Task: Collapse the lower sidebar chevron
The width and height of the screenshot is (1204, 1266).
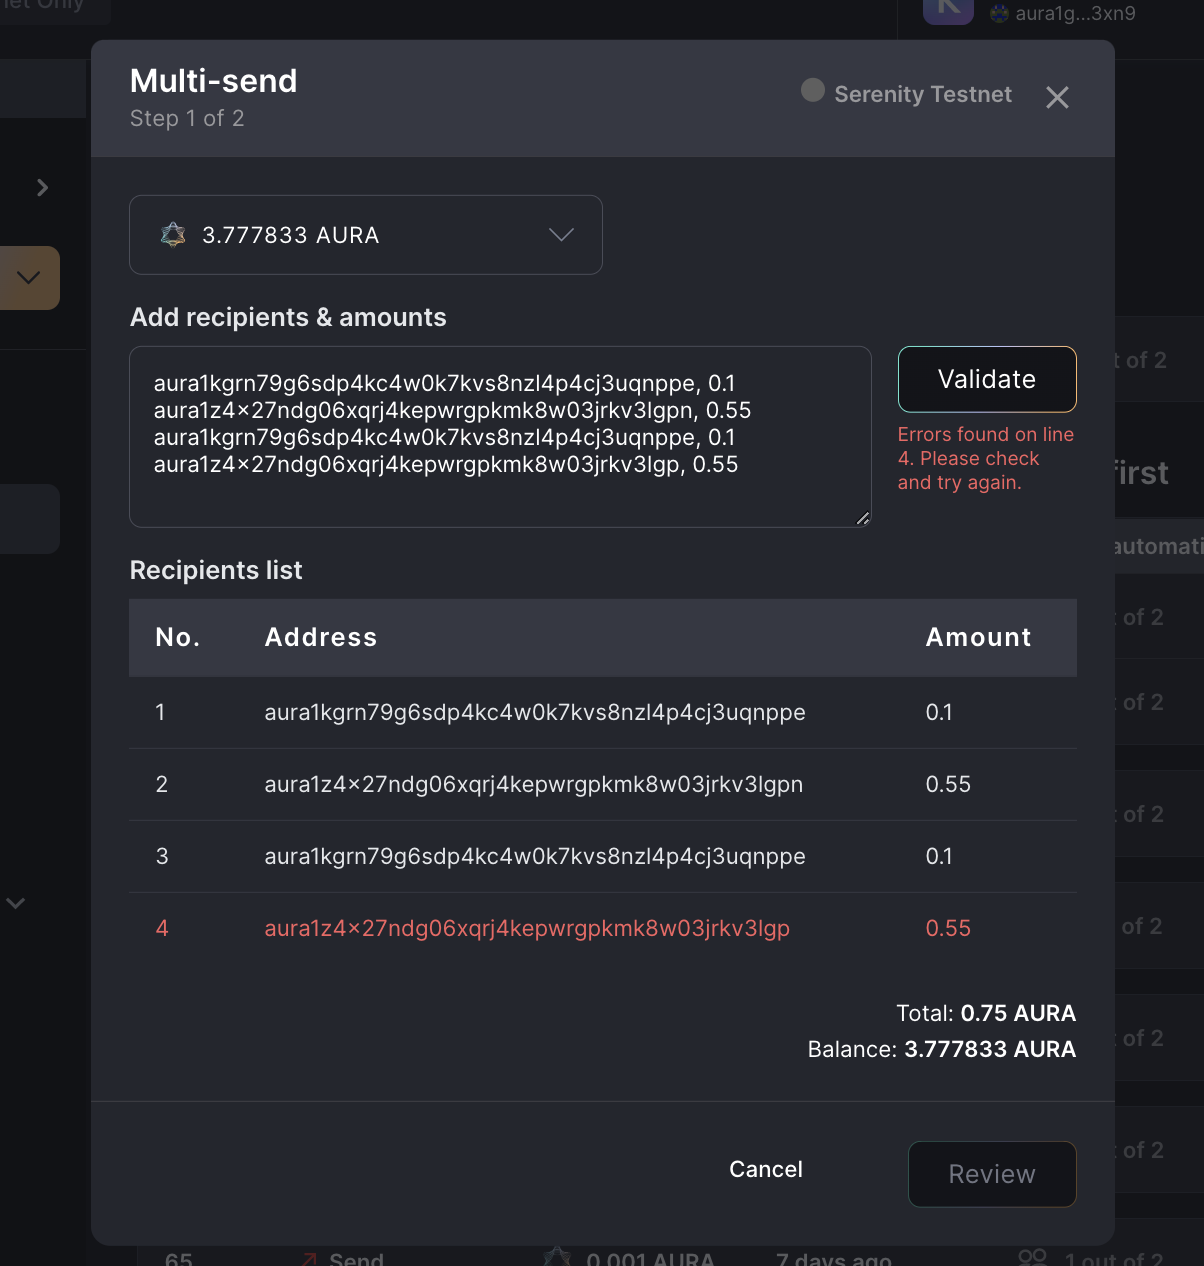Action: 15,902
